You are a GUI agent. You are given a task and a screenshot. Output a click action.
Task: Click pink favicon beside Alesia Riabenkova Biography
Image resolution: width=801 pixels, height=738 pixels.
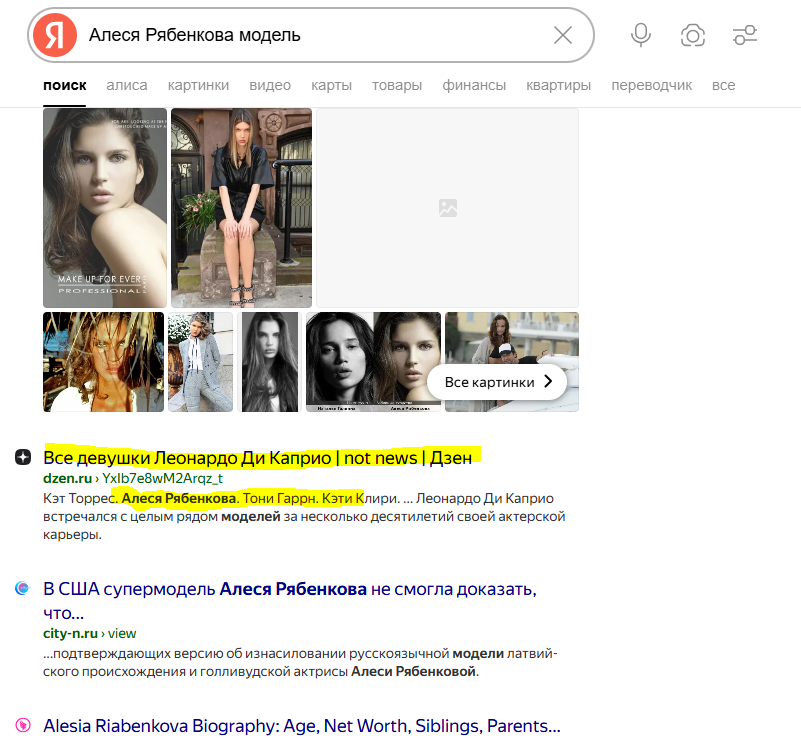[23, 725]
